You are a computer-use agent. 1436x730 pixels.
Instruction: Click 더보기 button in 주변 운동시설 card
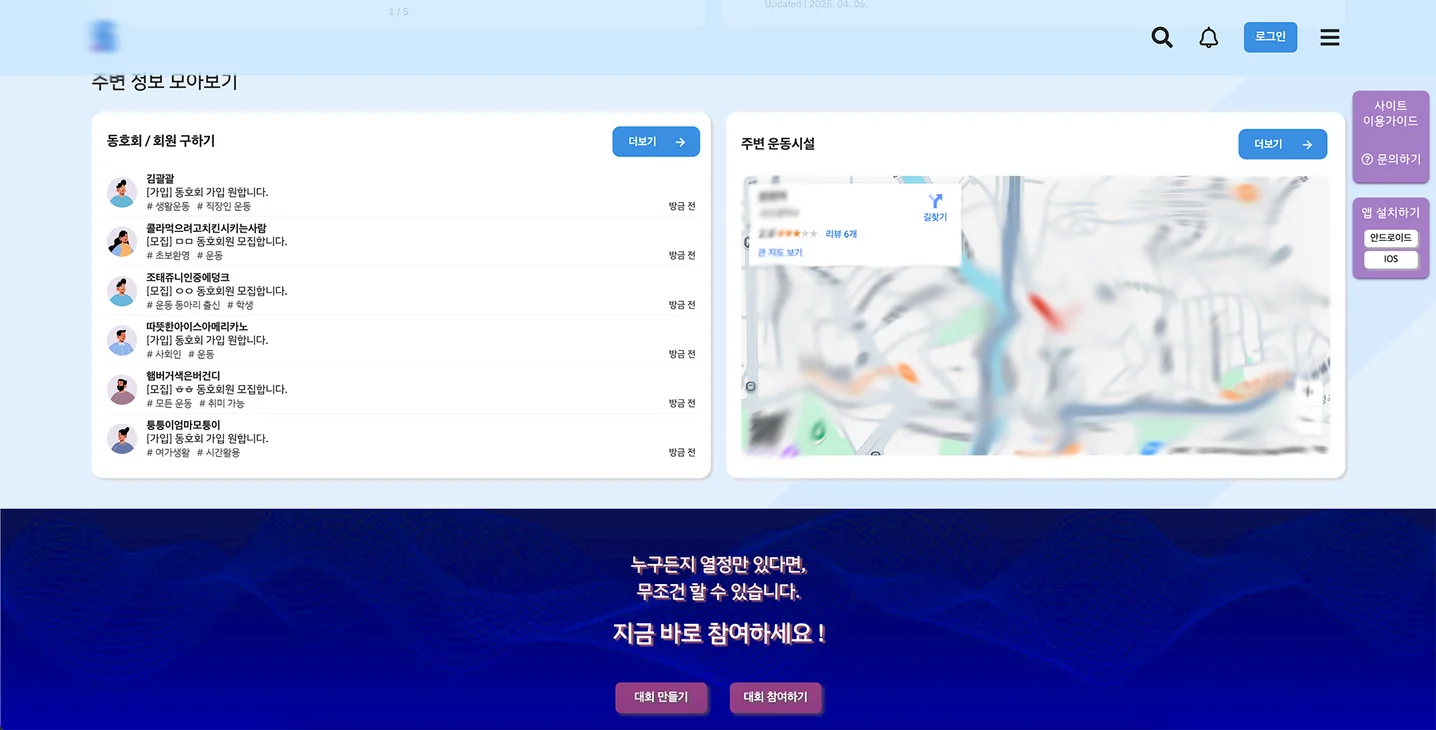pyautogui.click(x=1282, y=144)
